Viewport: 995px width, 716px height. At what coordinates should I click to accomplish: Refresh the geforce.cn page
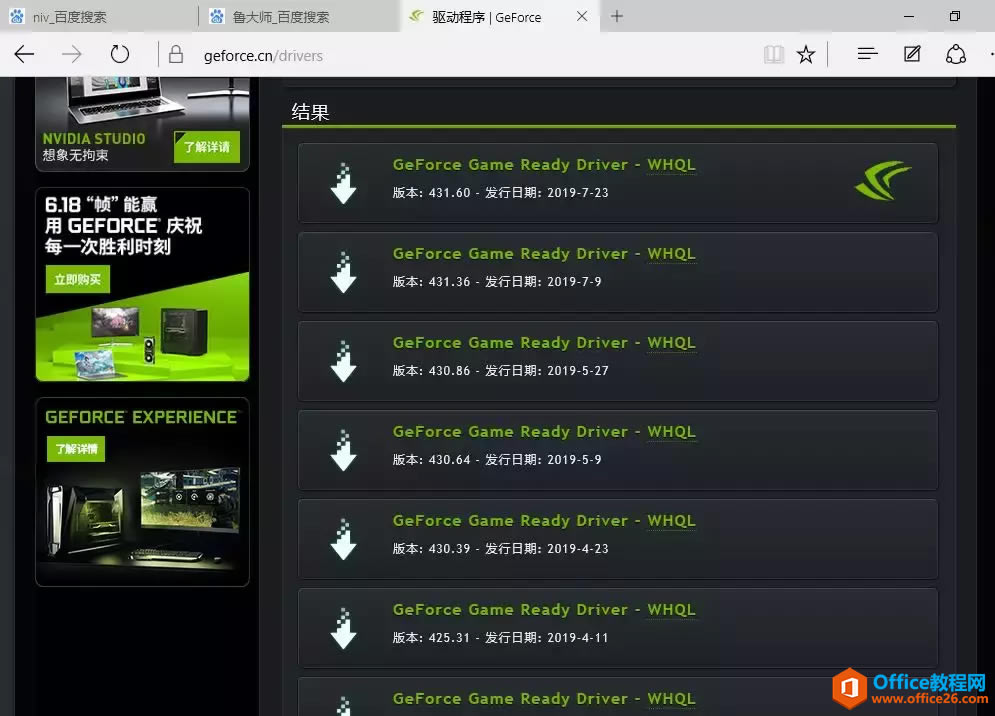point(119,55)
